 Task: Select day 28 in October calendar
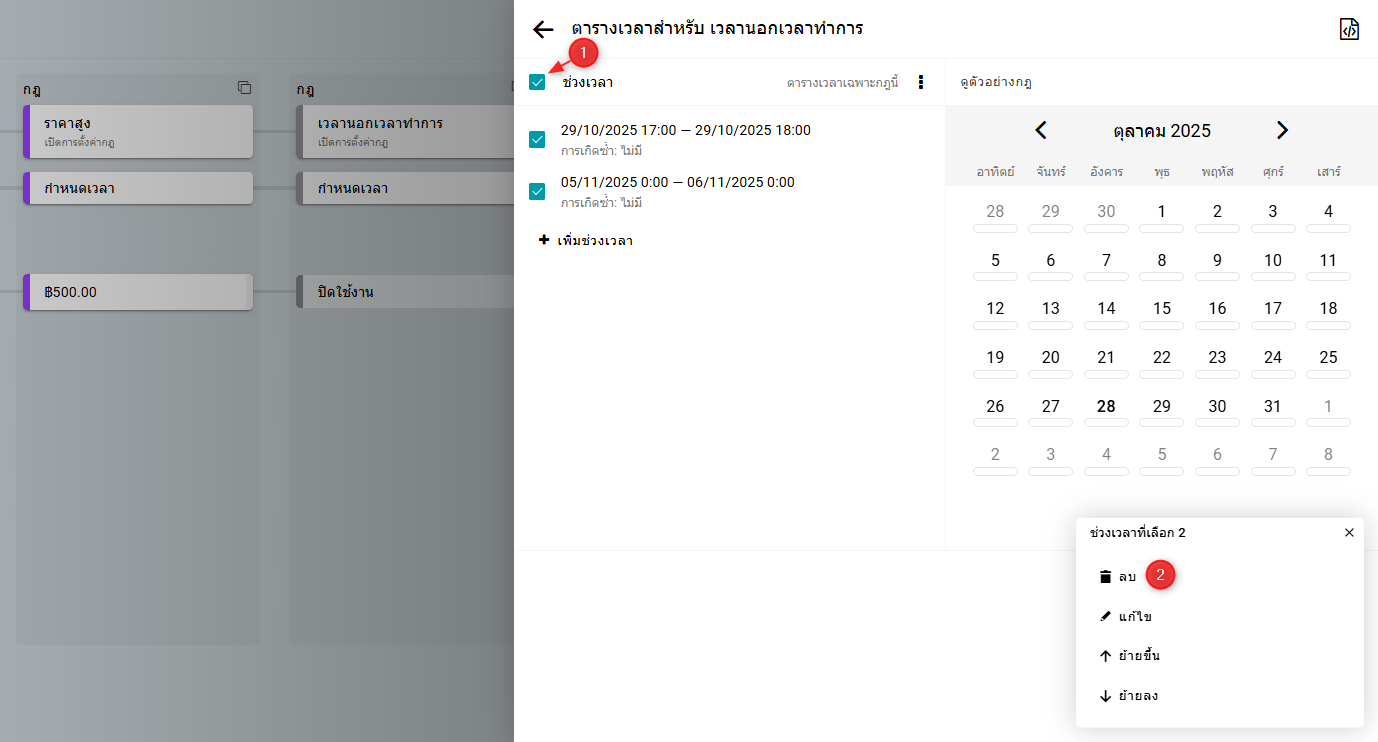click(1106, 407)
